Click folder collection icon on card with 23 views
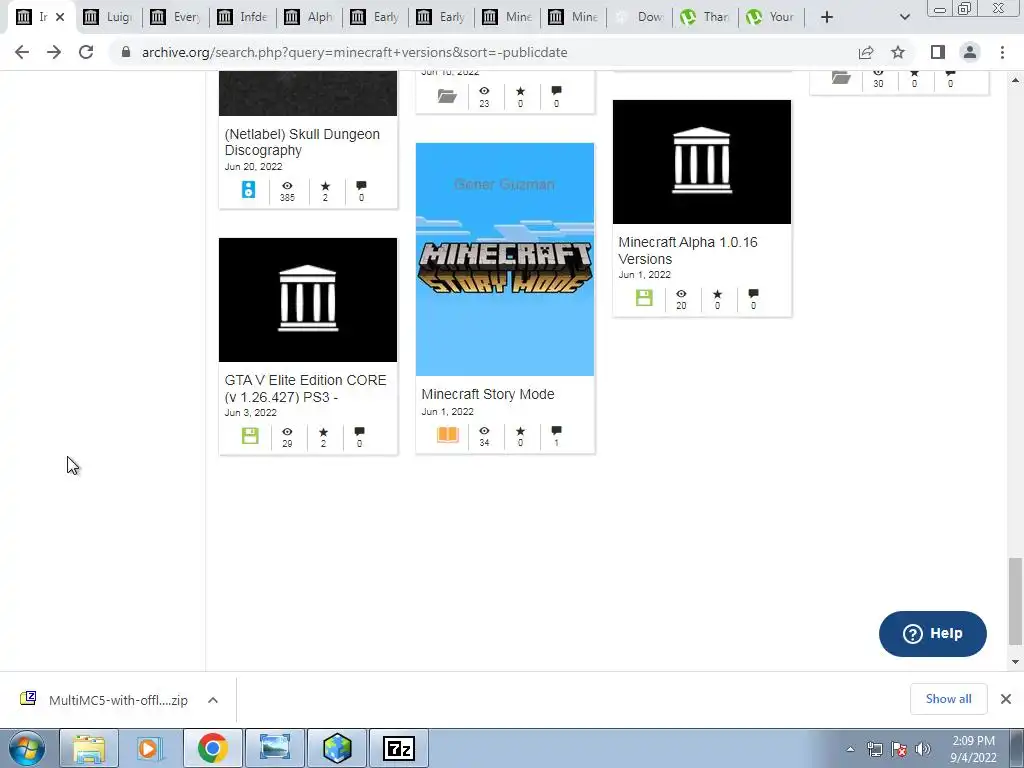The width and height of the screenshot is (1024, 768). (447, 96)
